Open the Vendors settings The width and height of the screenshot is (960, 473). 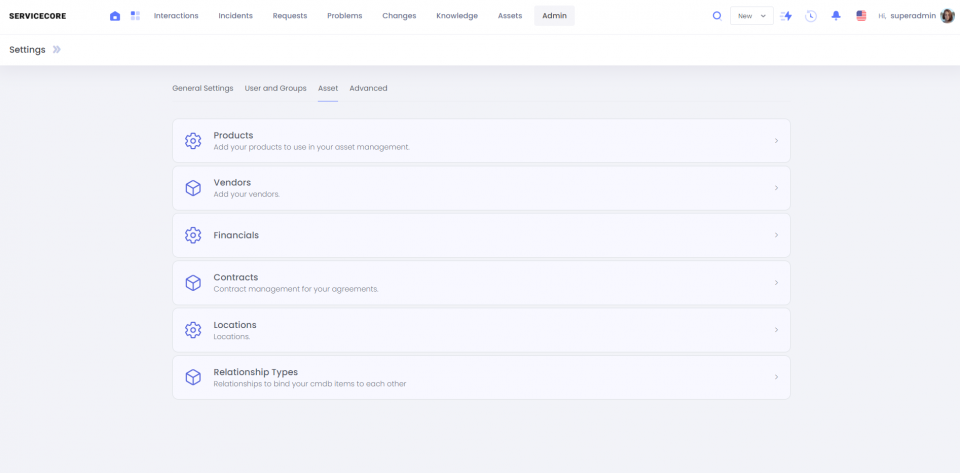tap(481, 188)
